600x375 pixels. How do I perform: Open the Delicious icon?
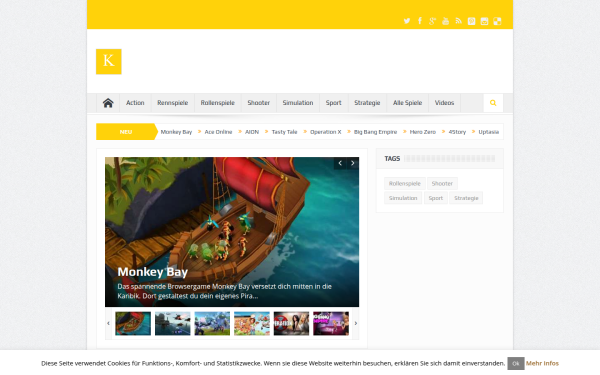(497, 21)
